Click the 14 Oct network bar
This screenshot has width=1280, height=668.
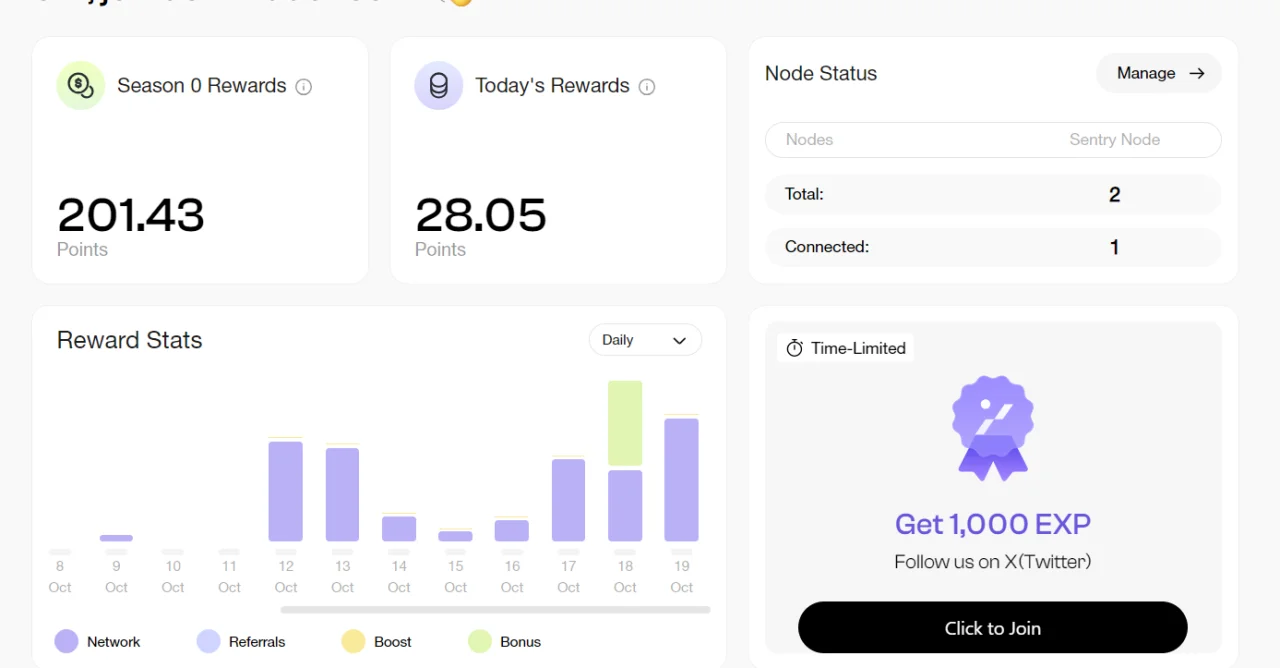pyautogui.click(x=399, y=529)
